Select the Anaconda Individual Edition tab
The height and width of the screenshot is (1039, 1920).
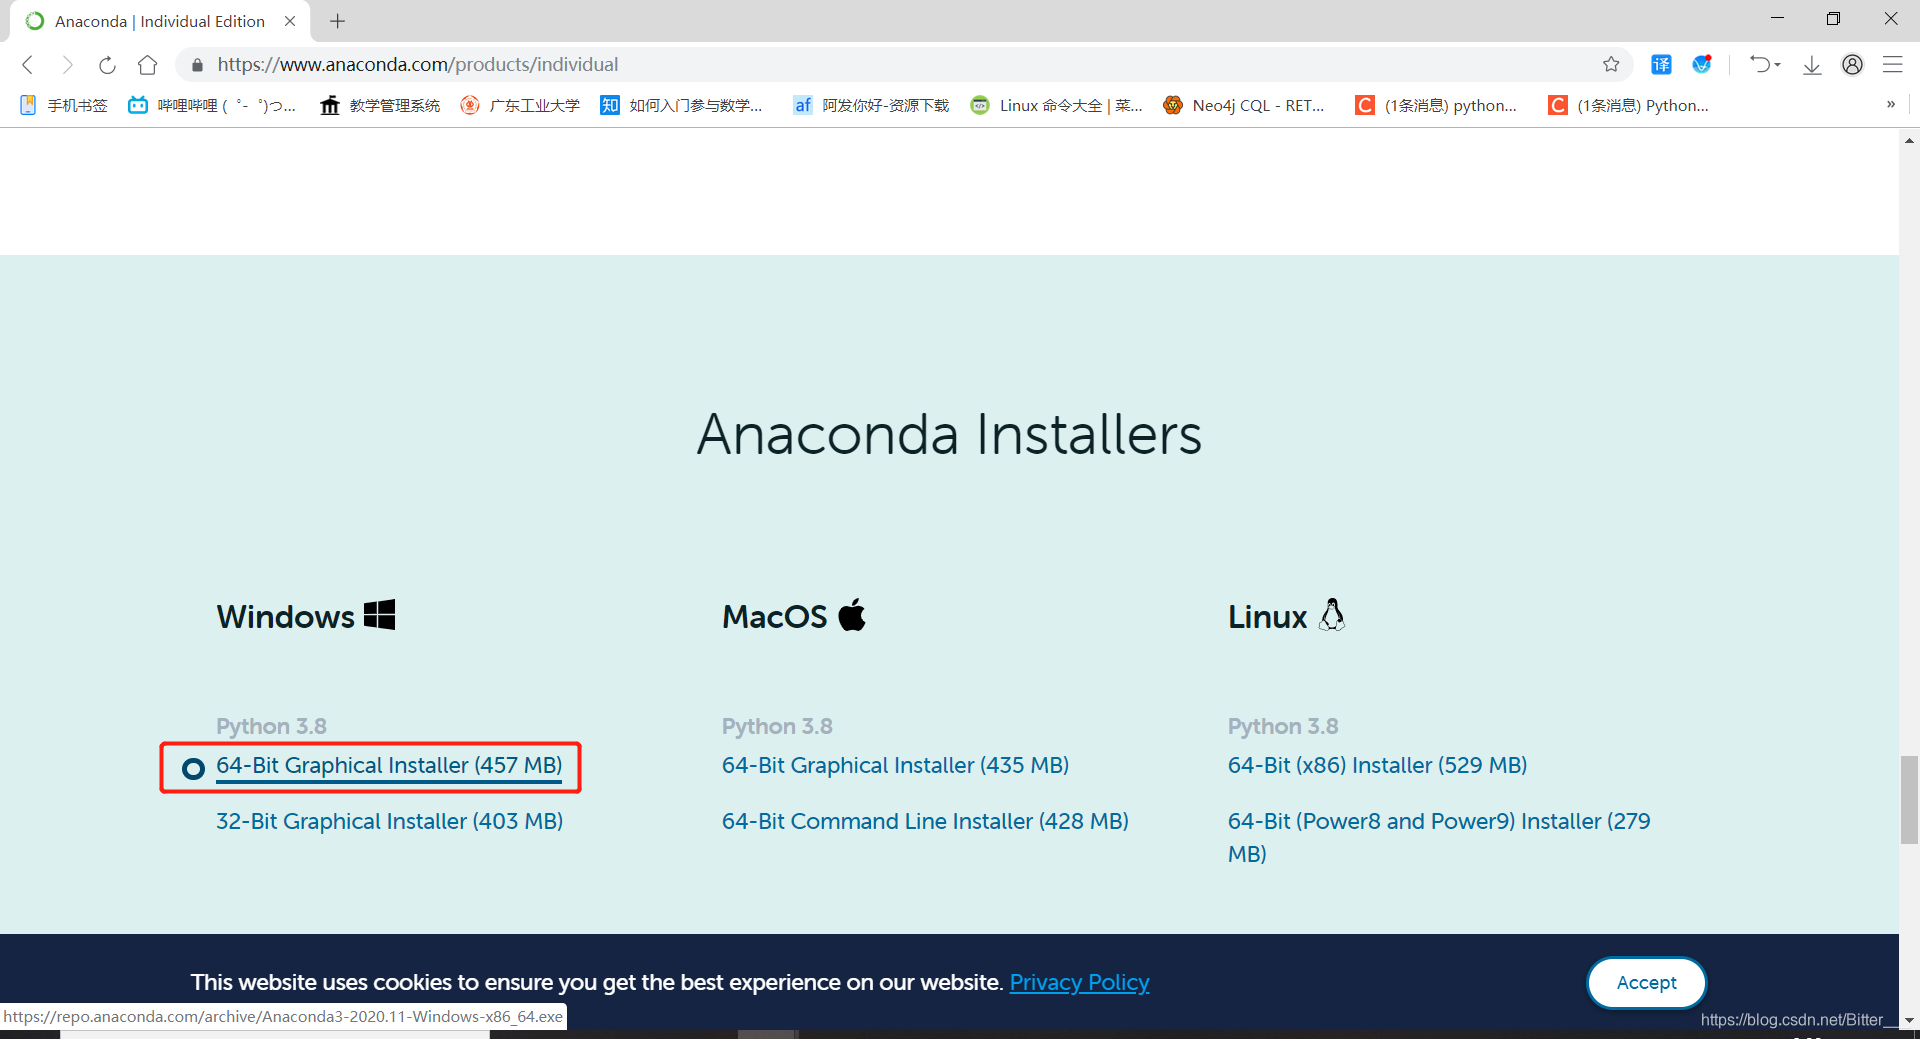[160, 21]
